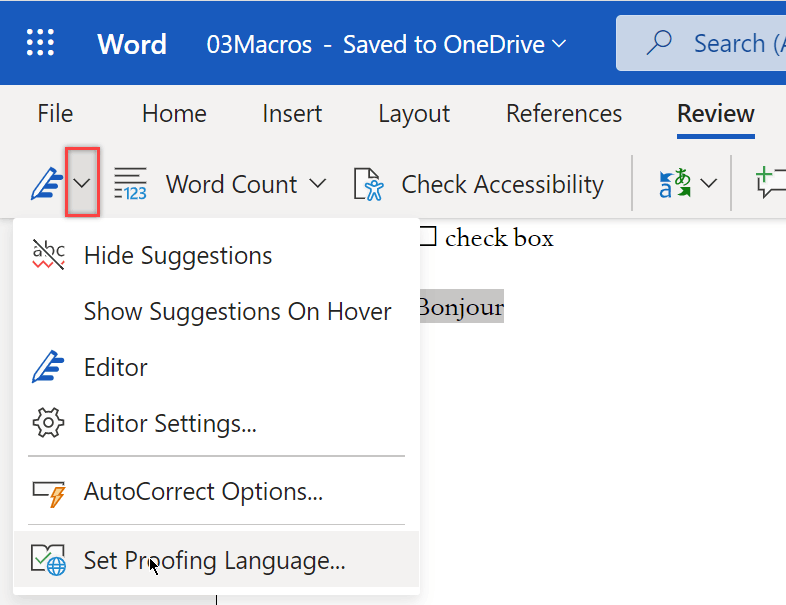
Task: Select the Review tab
Action: point(716,114)
